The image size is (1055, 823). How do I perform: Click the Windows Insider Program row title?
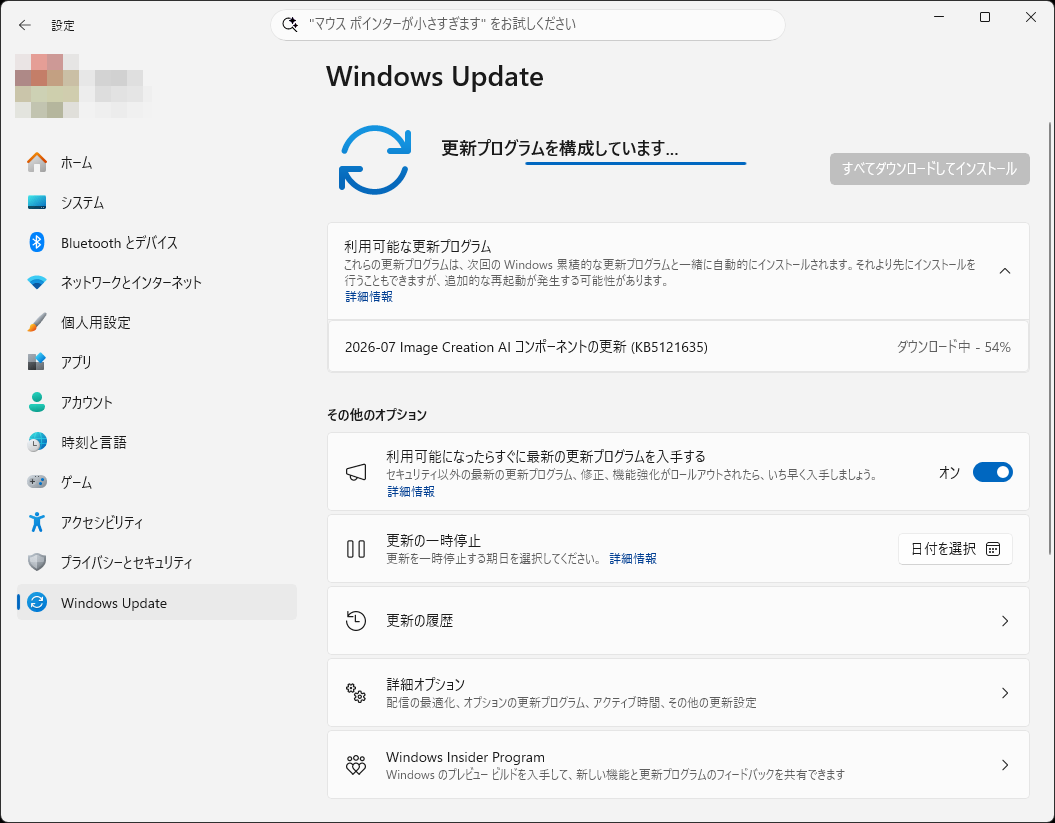[x=465, y=757]
